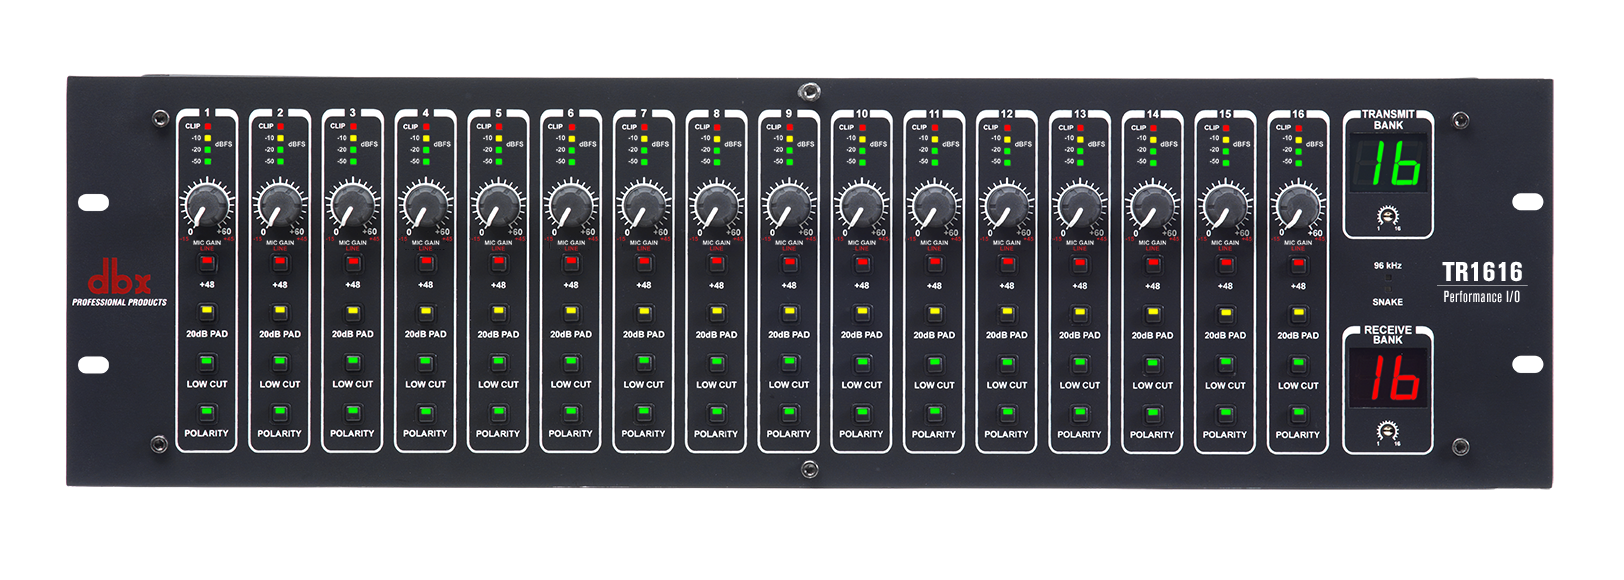Screen dimensions: 1624x580
Task: Click the TR1616 model label
Action: click(1482, 272)
